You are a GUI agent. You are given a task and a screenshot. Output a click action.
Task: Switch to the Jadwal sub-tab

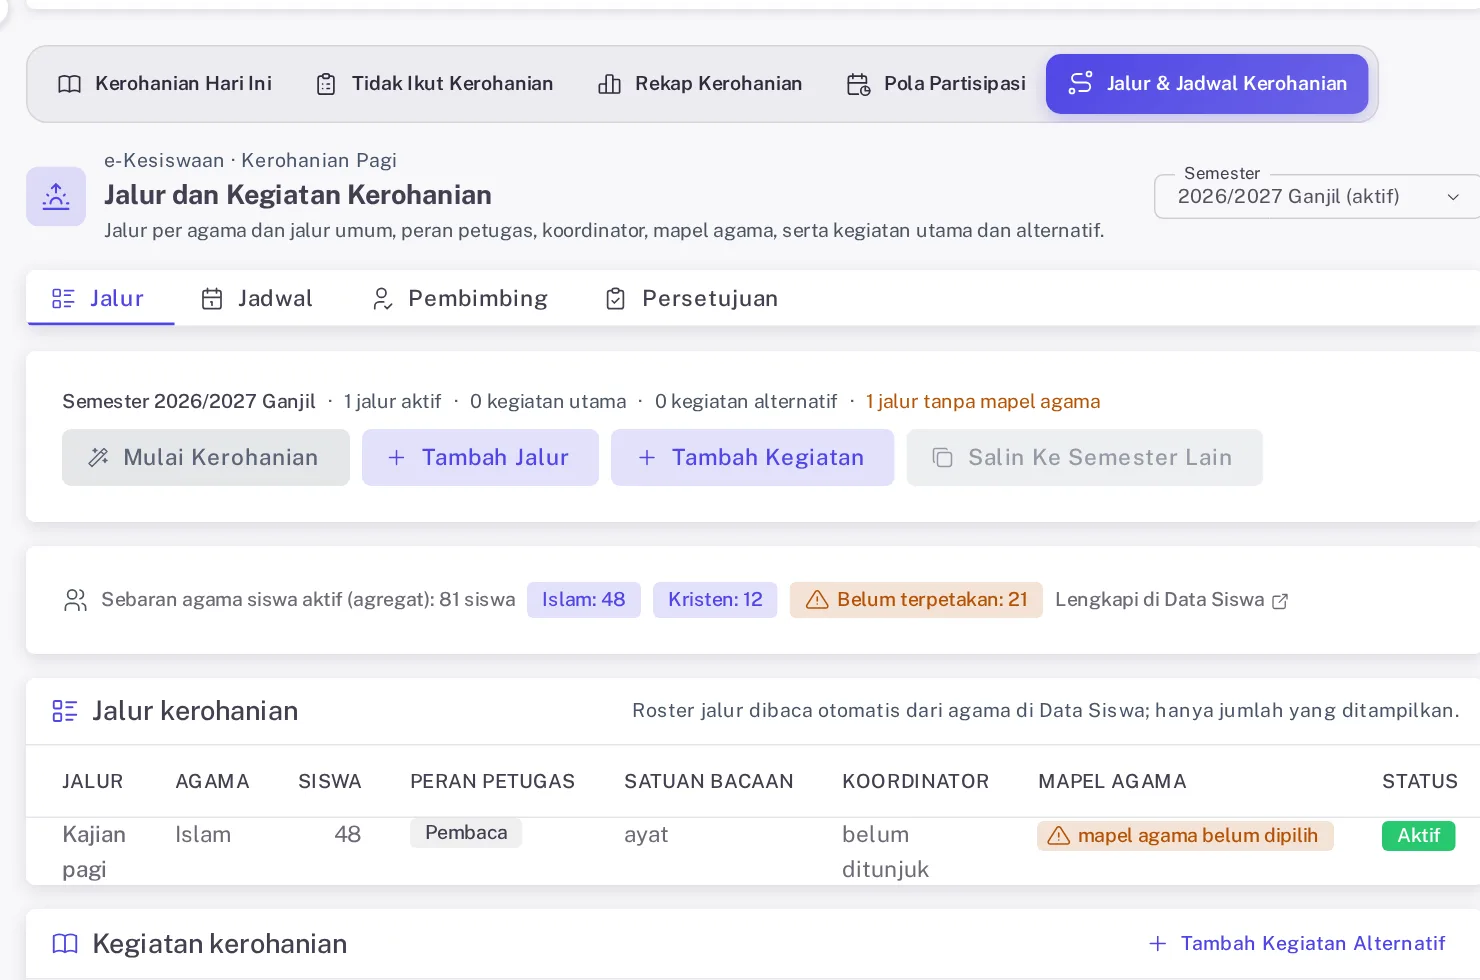[258, 298]
